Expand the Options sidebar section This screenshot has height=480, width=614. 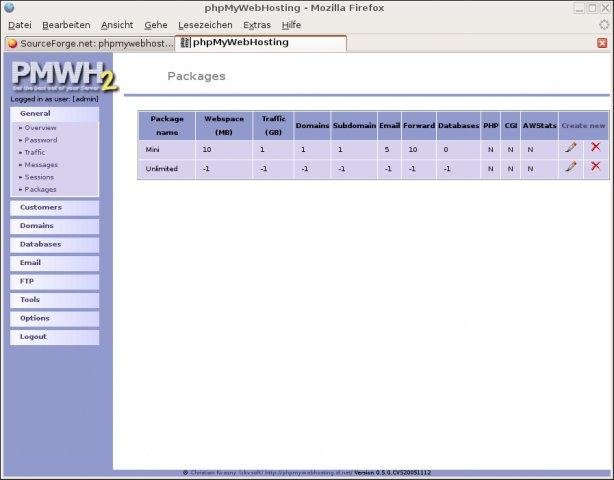[x=54, y=319]
